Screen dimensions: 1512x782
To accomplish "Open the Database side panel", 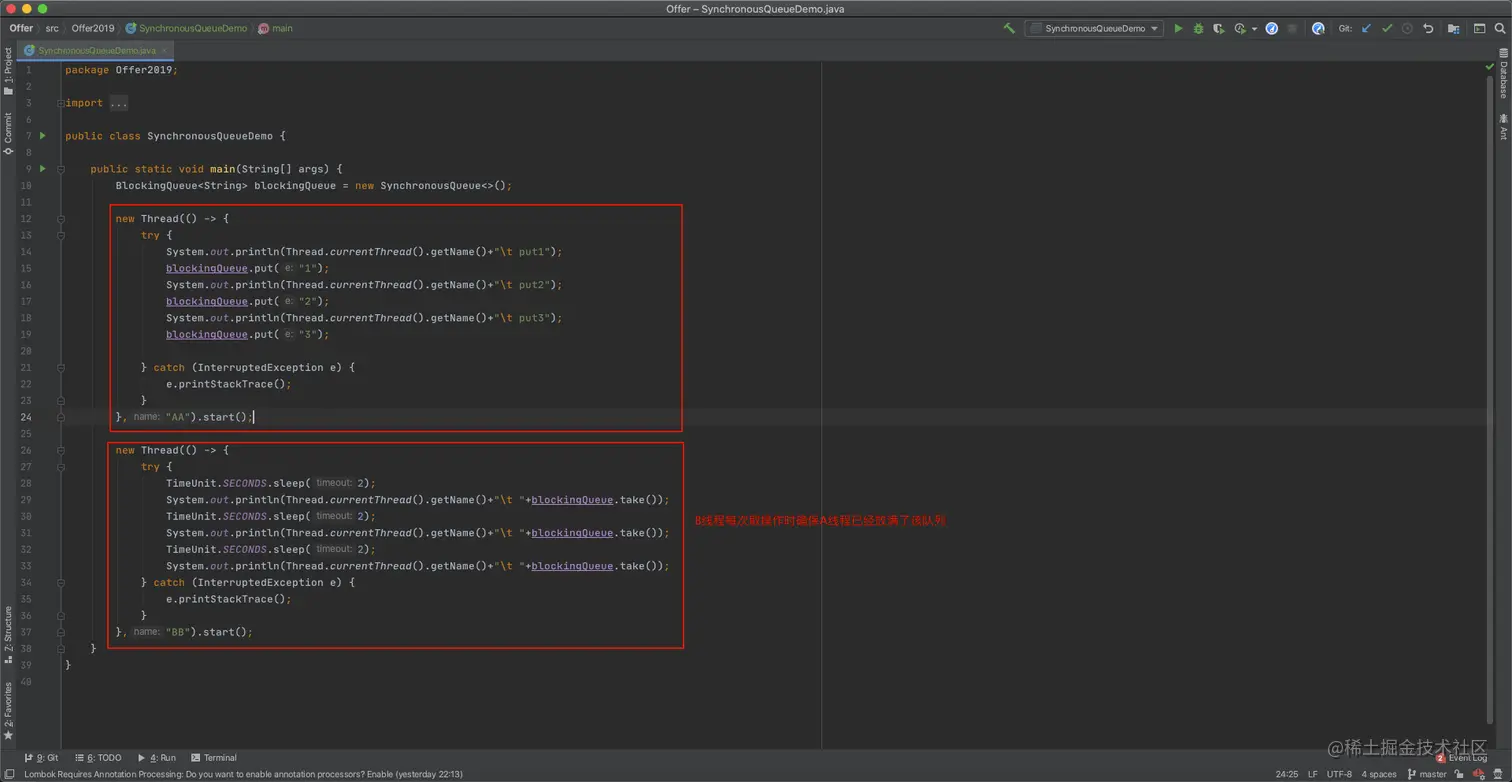I will 1503,73.
